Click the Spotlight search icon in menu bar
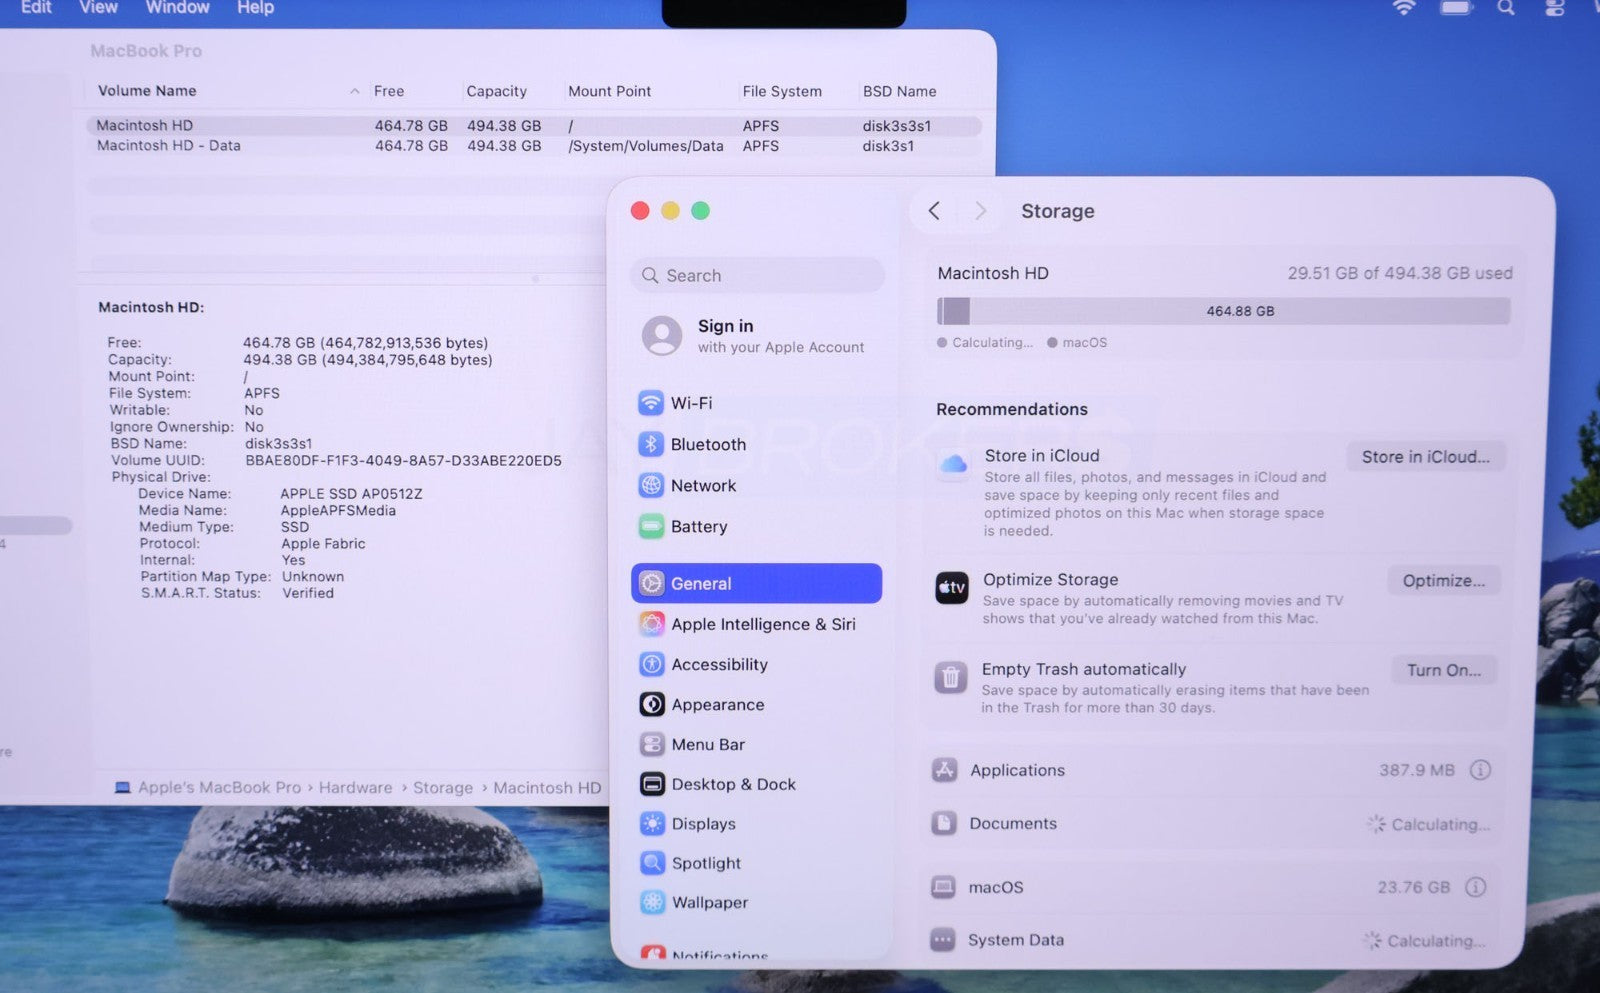The image size is (1600, 993). click(1505, 8)
